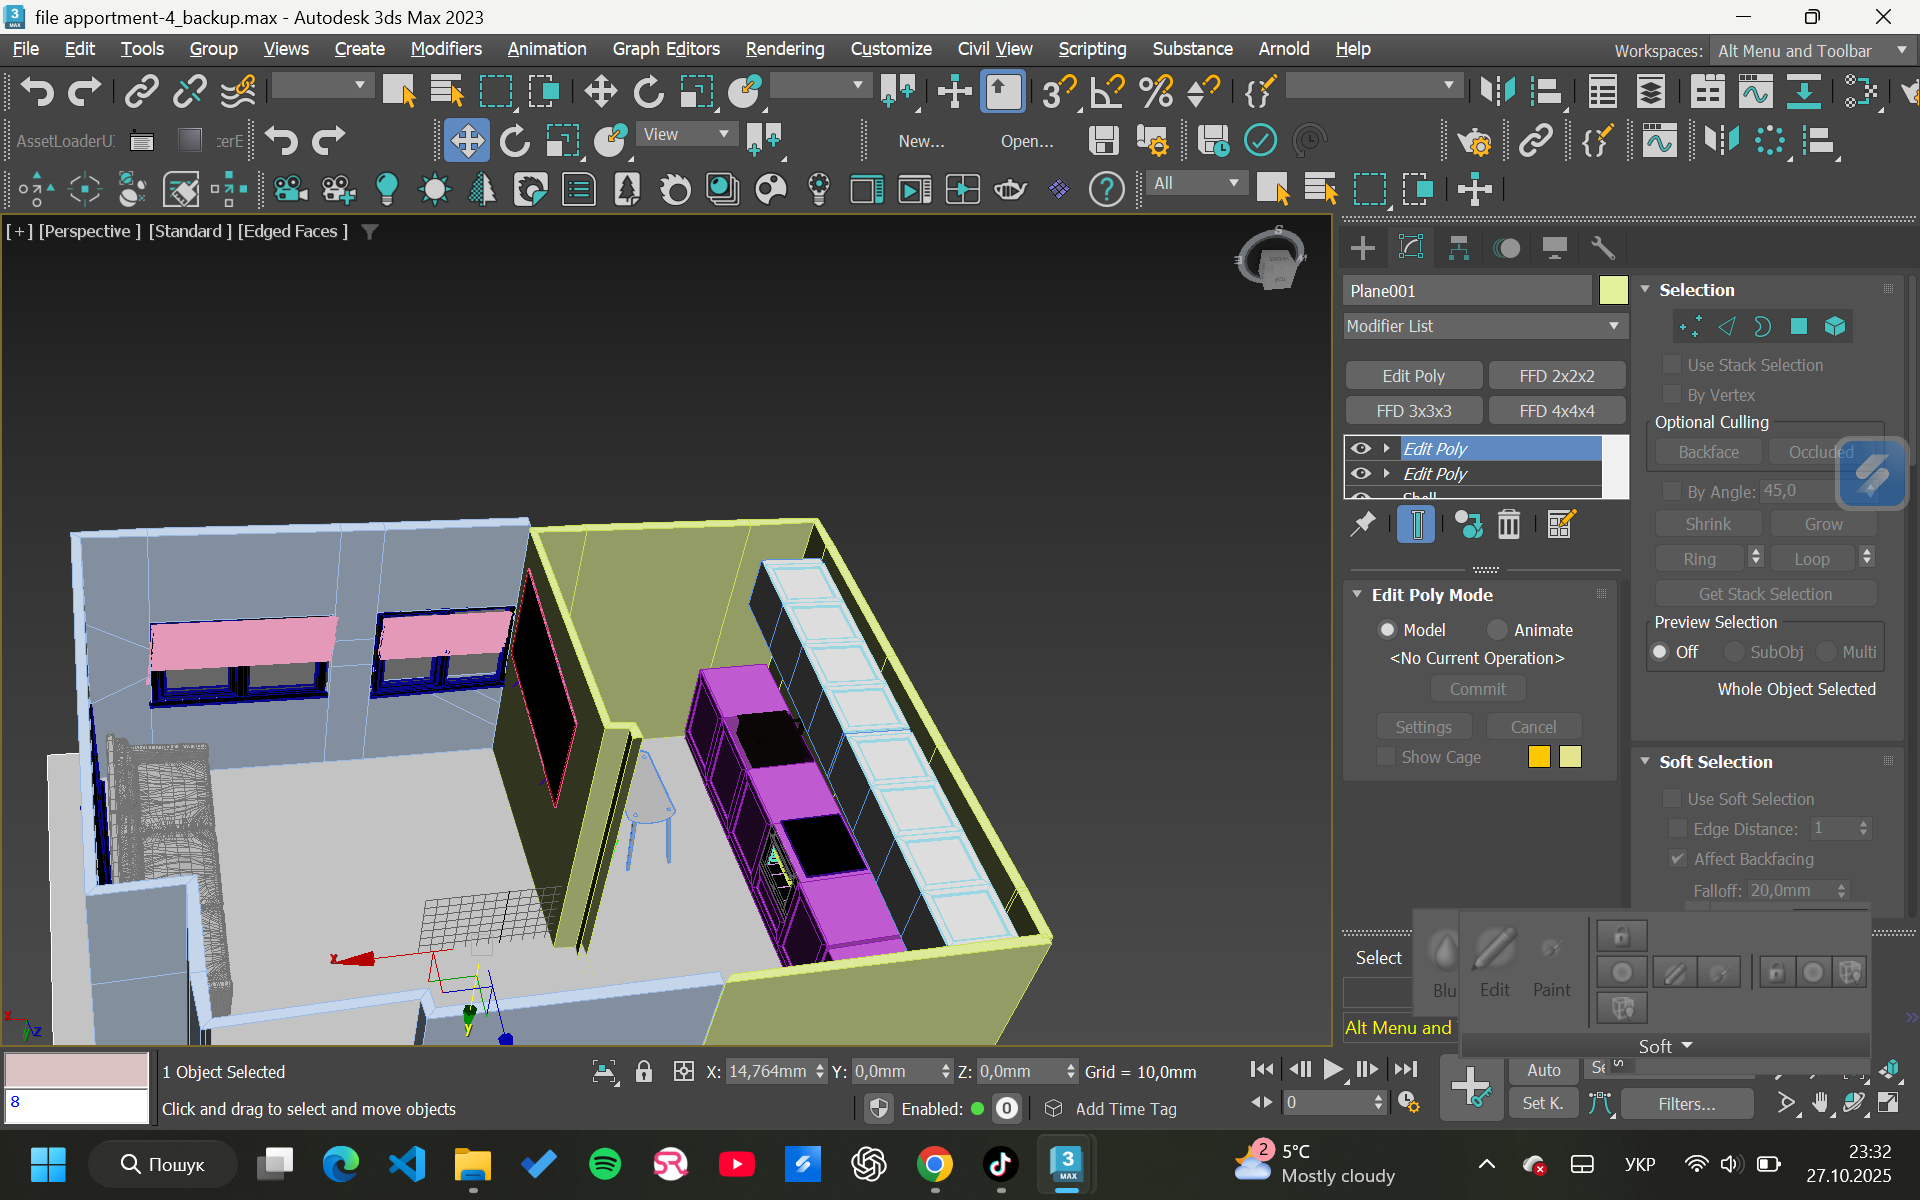Click the Pin Stack icon
Screen dimensions: 1920x1200
1362,524
